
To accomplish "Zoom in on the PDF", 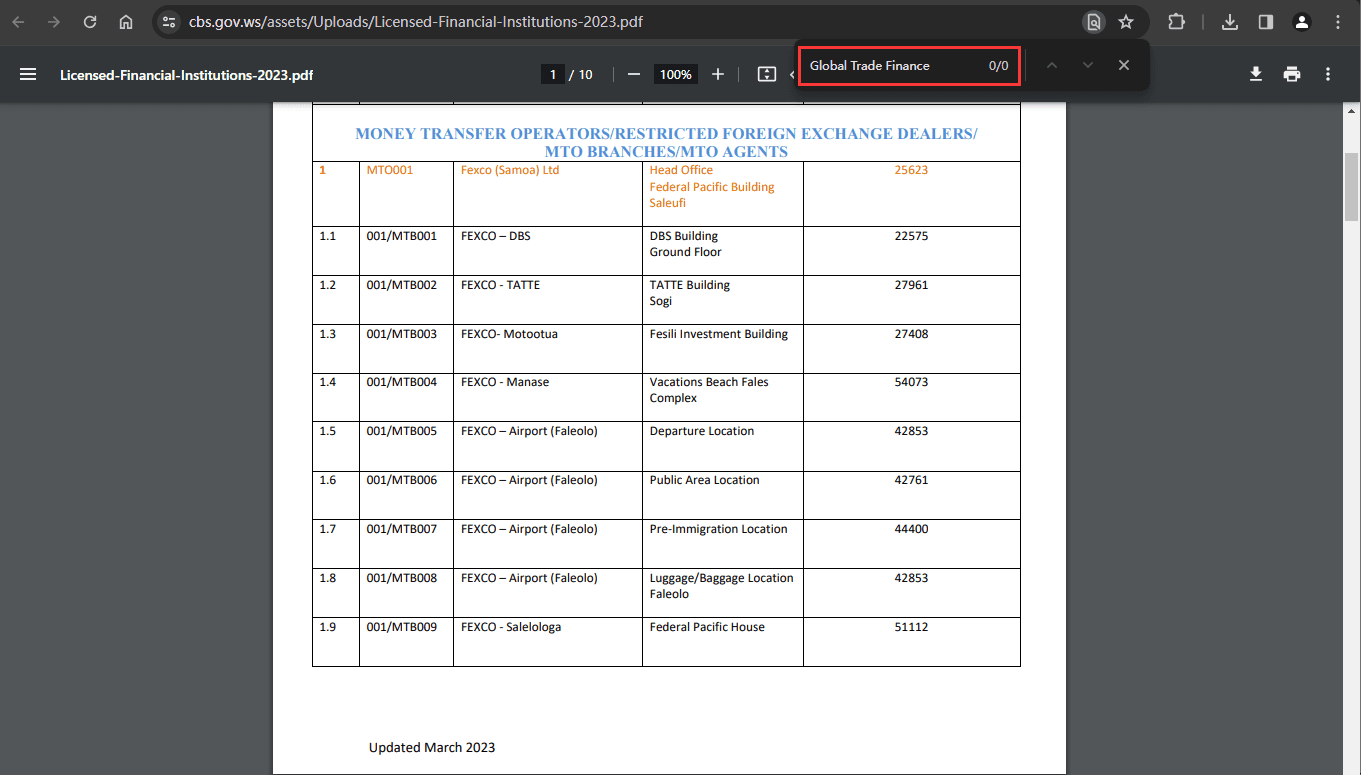I will tap(717, 74).
